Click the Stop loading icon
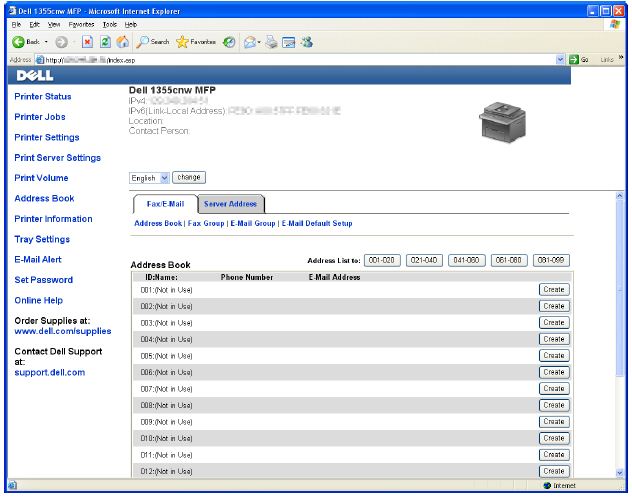The width and height of the screenshot is (632, 497). click(x=87, y=41)
